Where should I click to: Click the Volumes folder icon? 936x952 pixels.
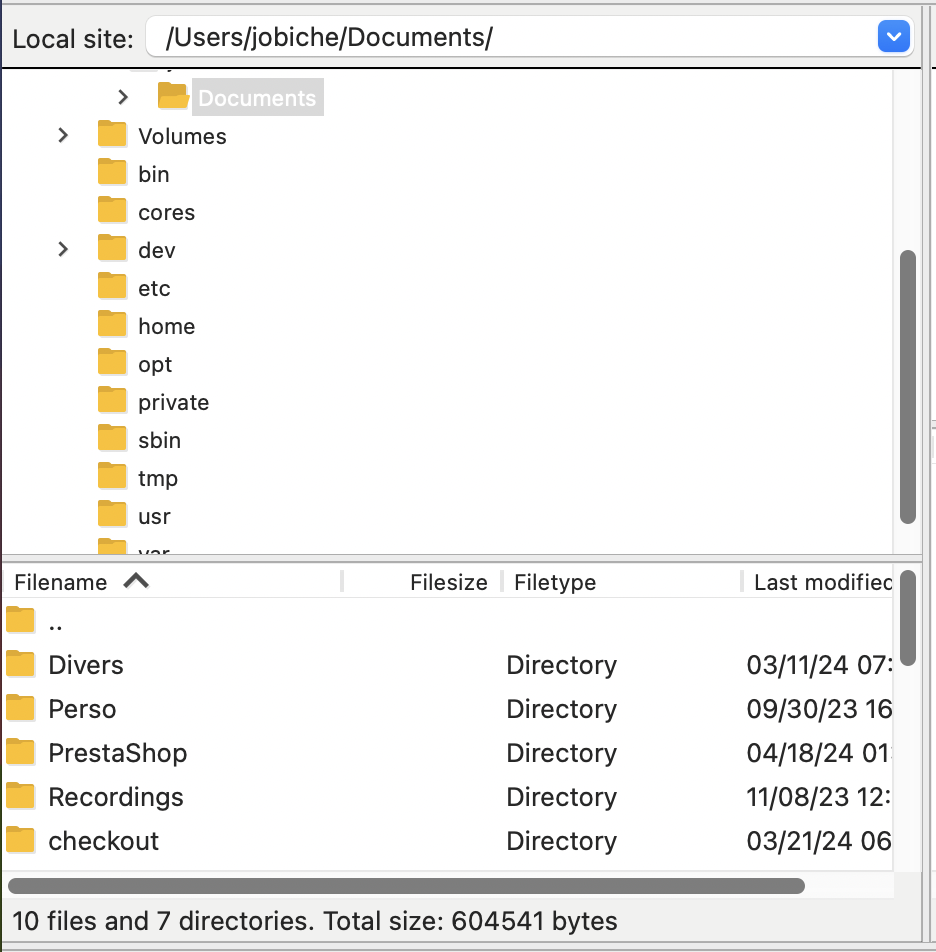point(112,135)
